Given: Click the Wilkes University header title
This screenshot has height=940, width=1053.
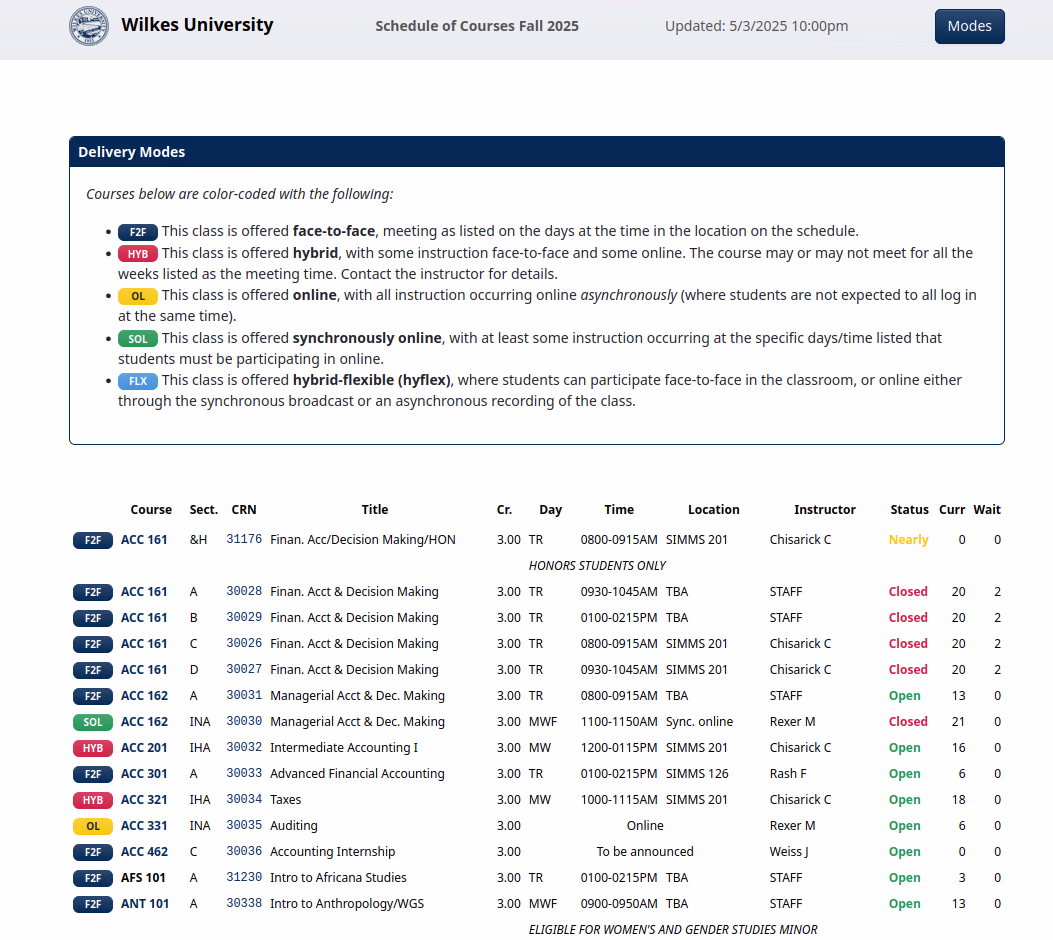Looking at the screenshot, I should click(x=197, y=25).
